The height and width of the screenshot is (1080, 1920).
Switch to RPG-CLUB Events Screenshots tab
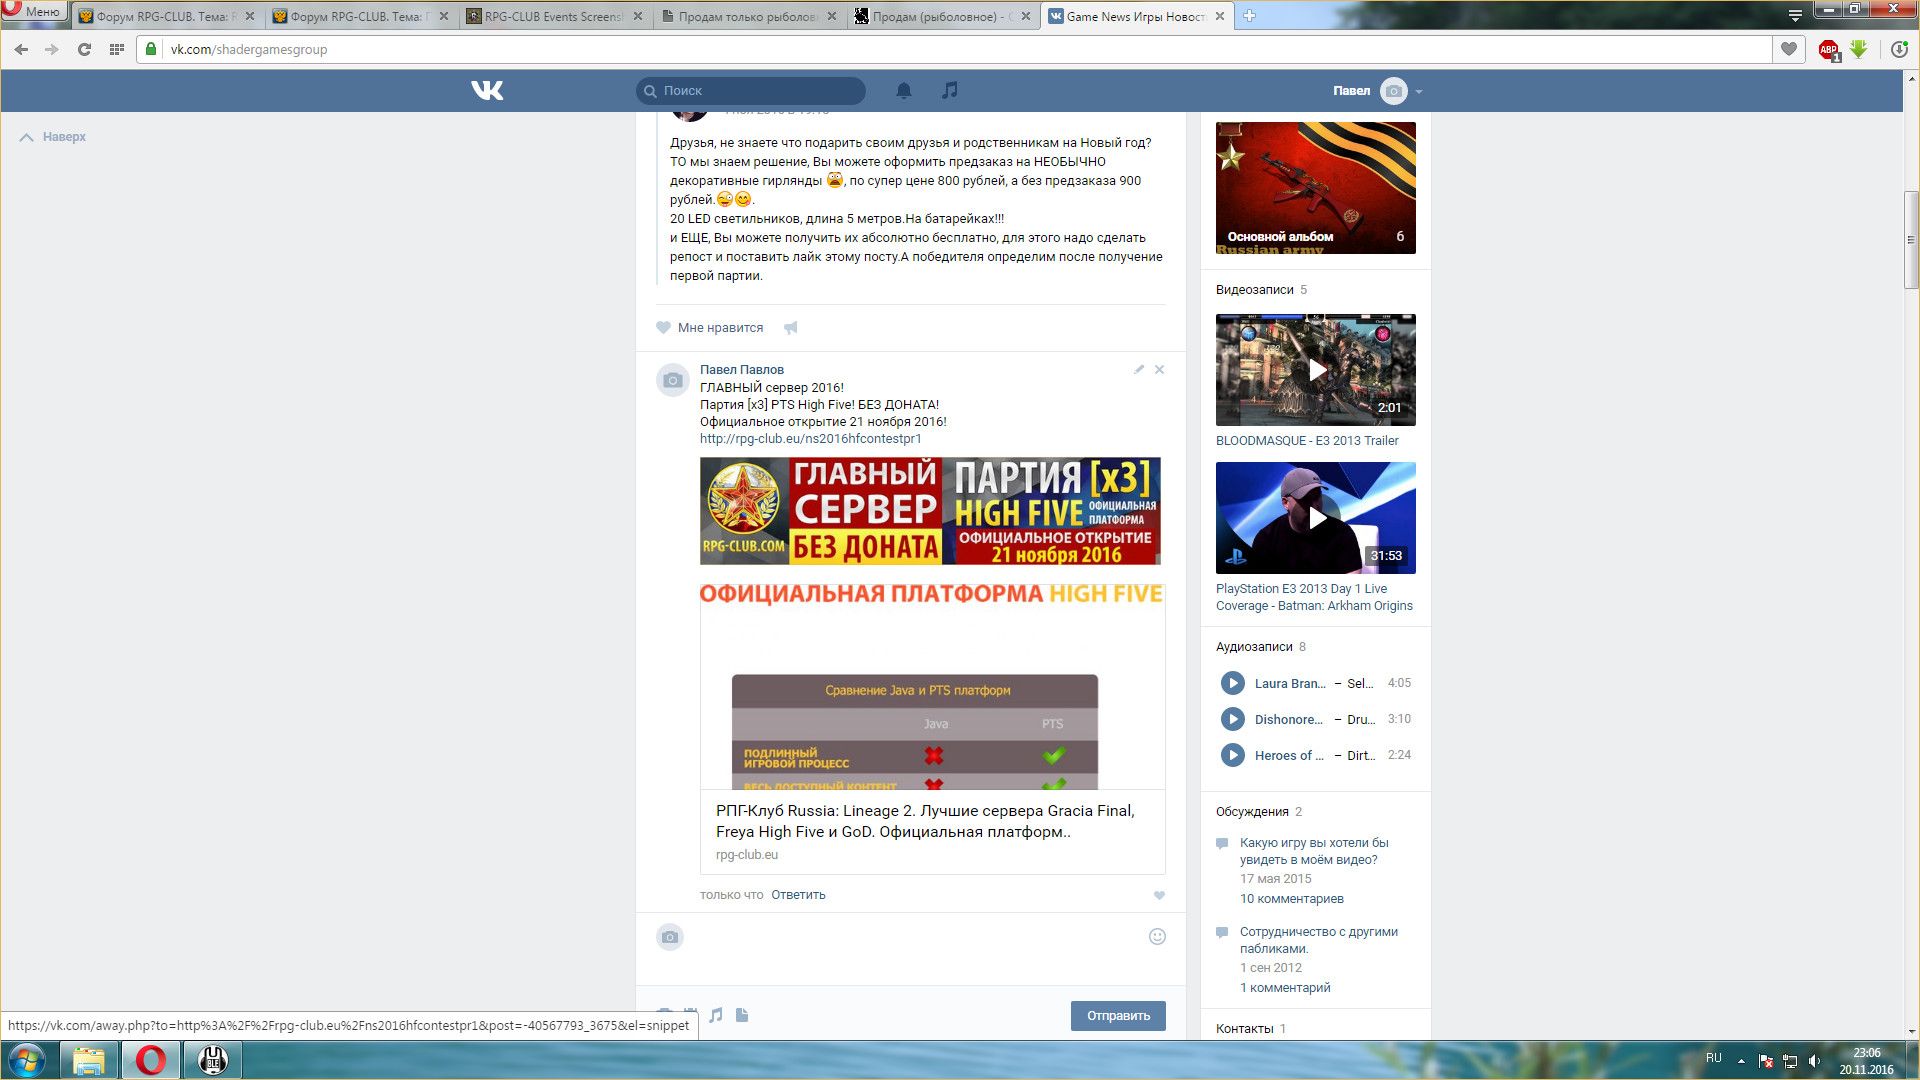(552, 16)
